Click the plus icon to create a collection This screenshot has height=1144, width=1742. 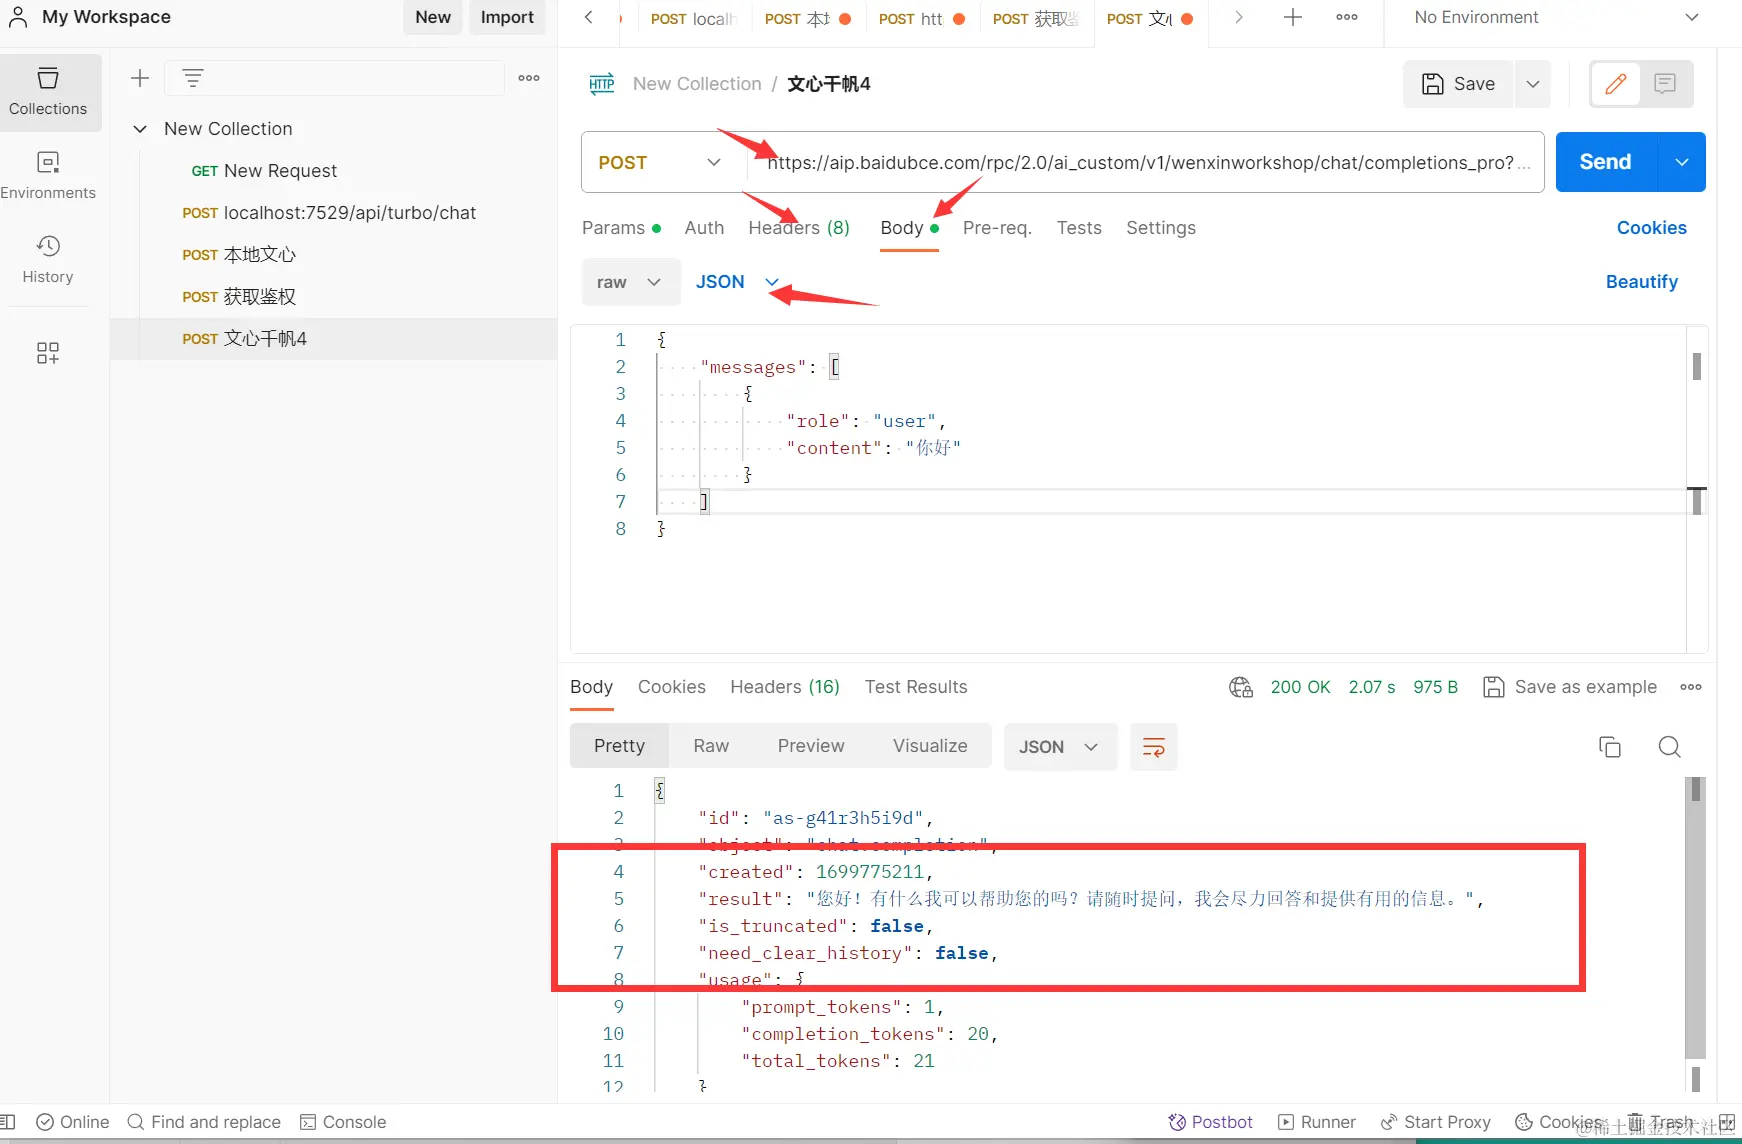click(140, 78)
